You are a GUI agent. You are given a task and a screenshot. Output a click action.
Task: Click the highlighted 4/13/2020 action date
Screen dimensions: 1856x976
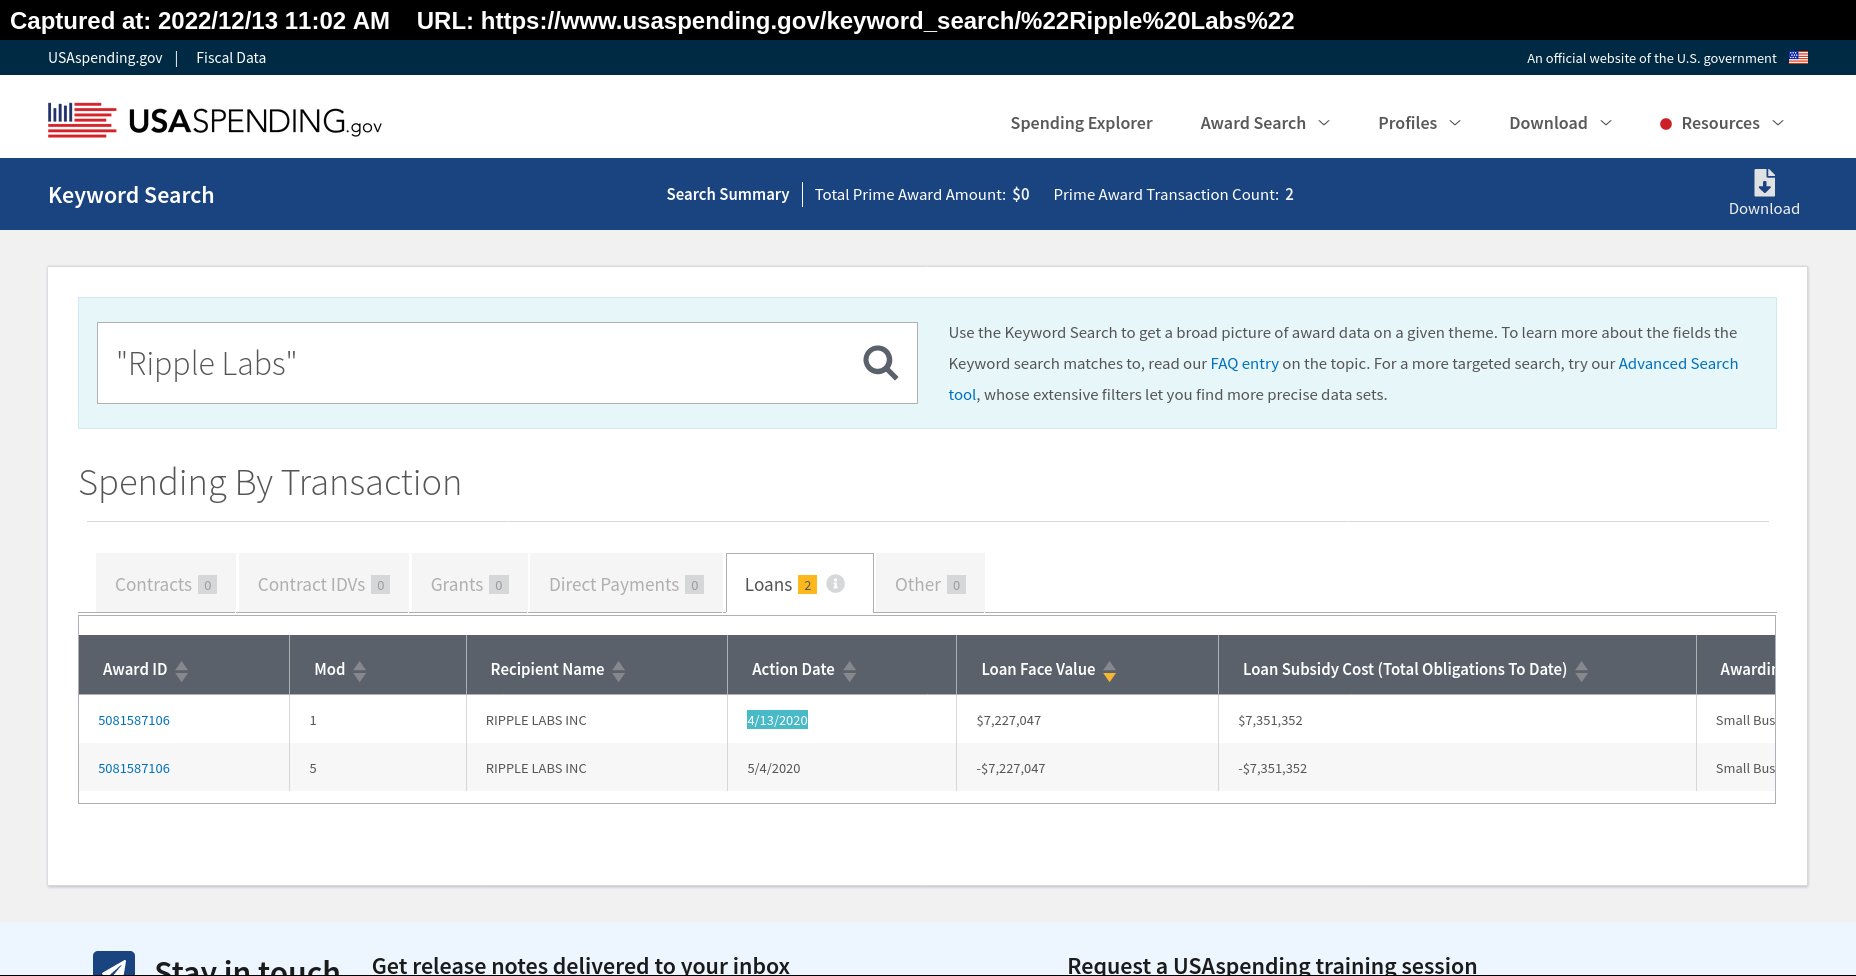point(777,720)
